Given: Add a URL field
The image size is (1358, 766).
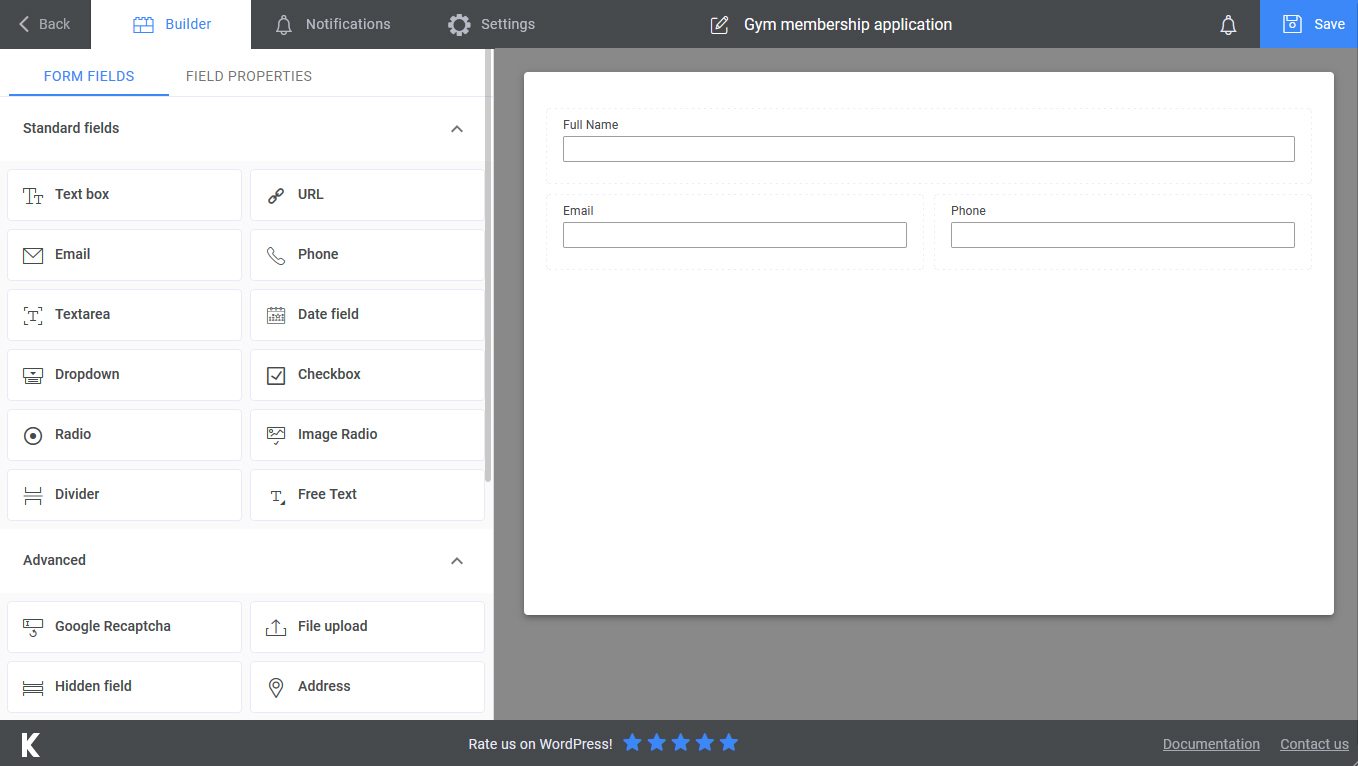Looking at the screenshot, I should (x=367, y=195).
